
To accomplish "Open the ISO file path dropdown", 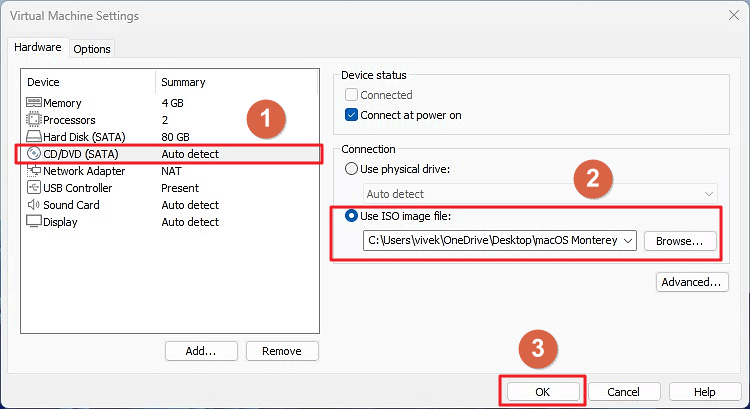I will [x=627, y=241].
